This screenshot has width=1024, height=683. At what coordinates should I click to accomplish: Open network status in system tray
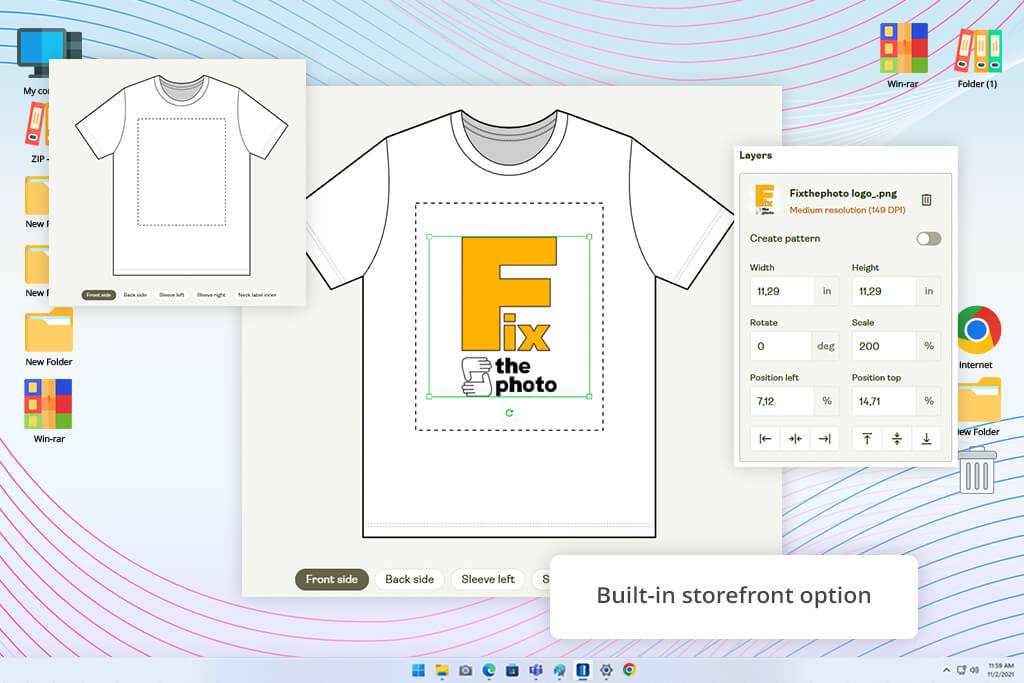coord(961,670)
